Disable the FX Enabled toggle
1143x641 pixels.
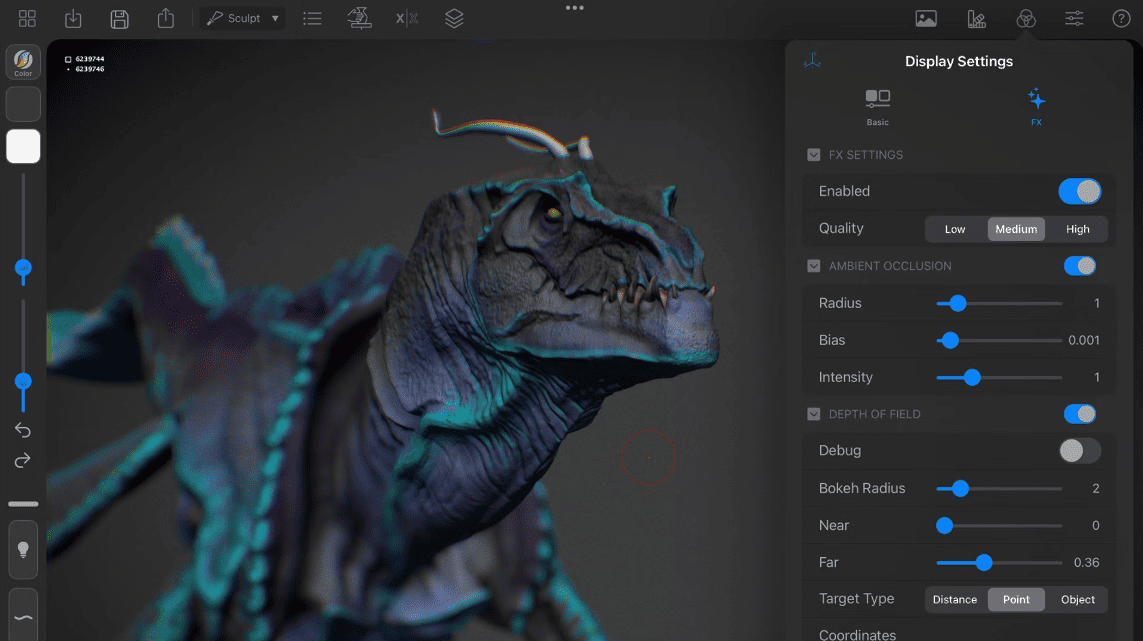point(1080,191)
